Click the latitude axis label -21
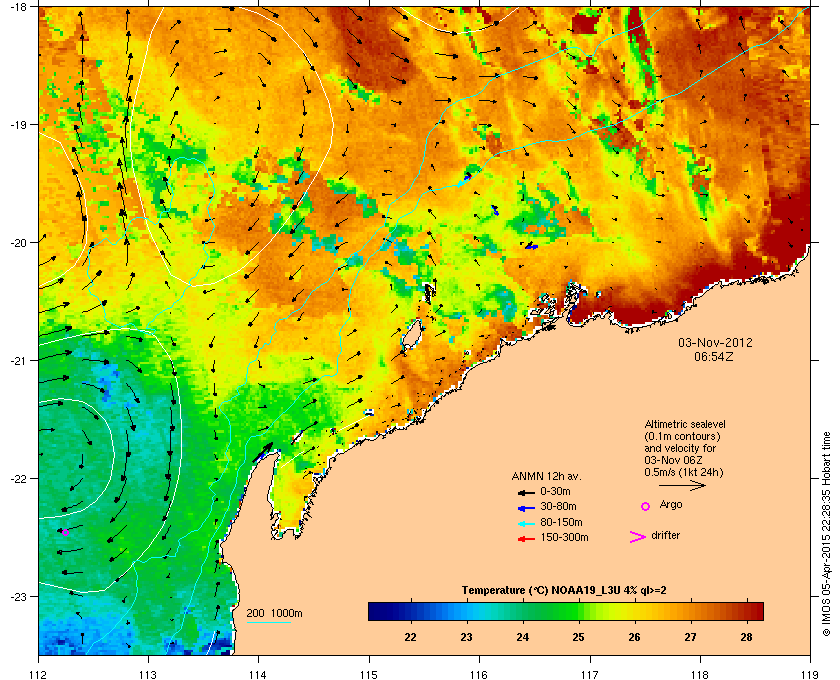 19,360
